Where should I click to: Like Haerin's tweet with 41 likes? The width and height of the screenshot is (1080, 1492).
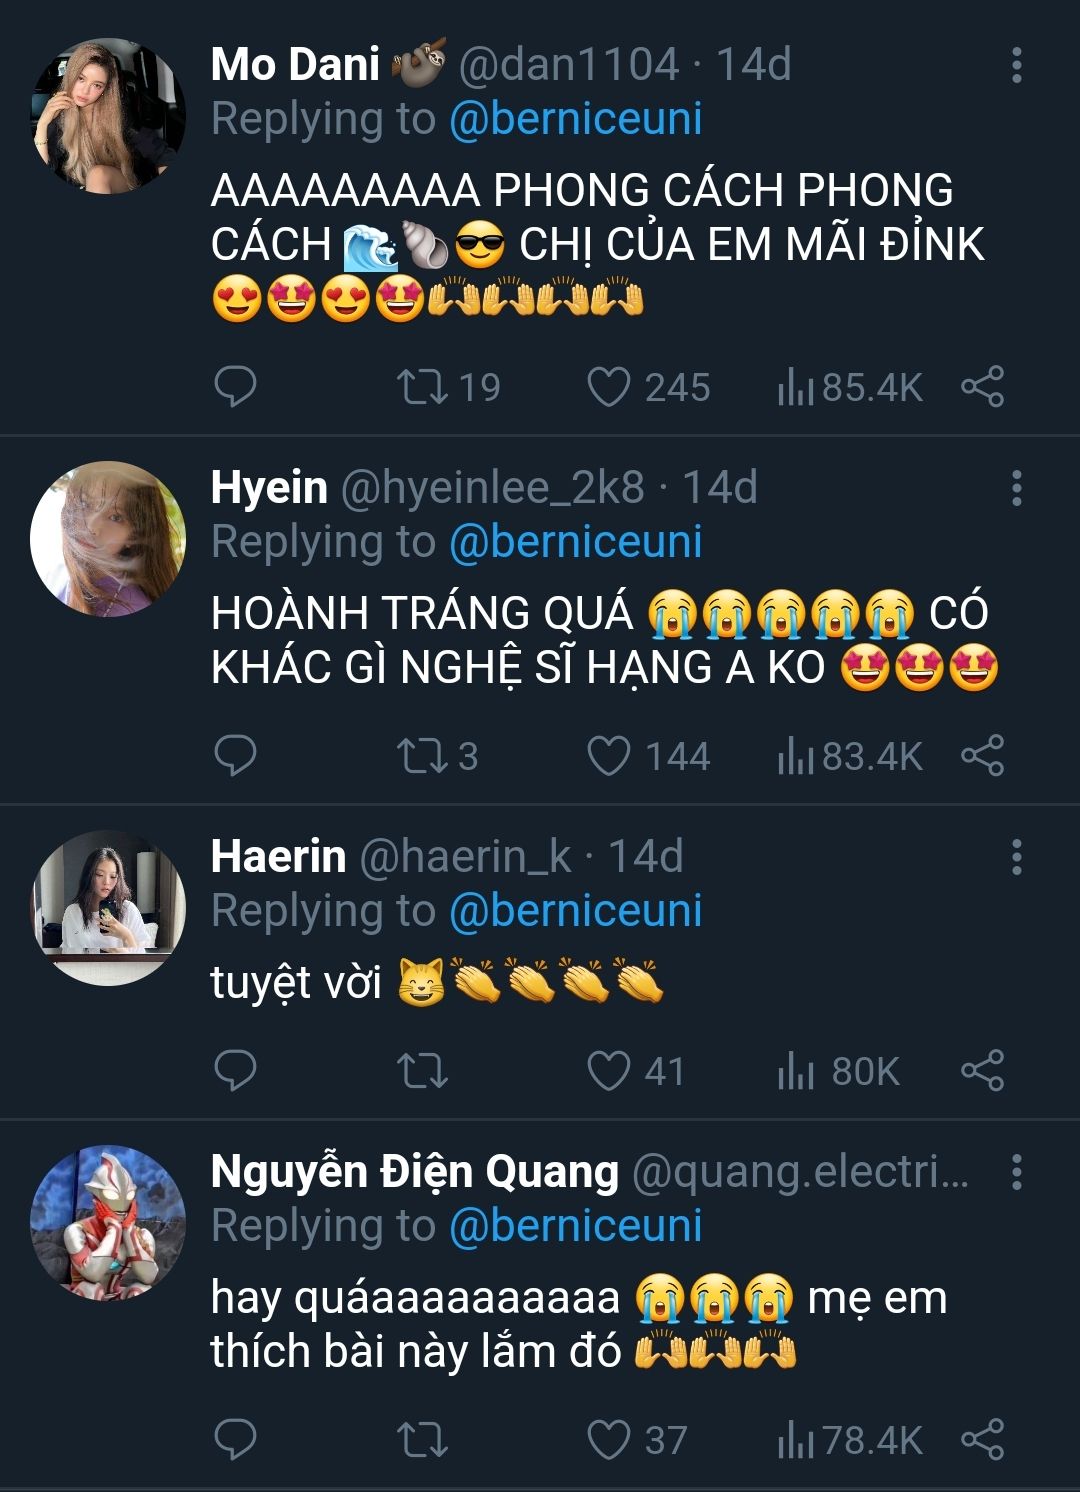pyautogui.click(x=635, y=1071)
